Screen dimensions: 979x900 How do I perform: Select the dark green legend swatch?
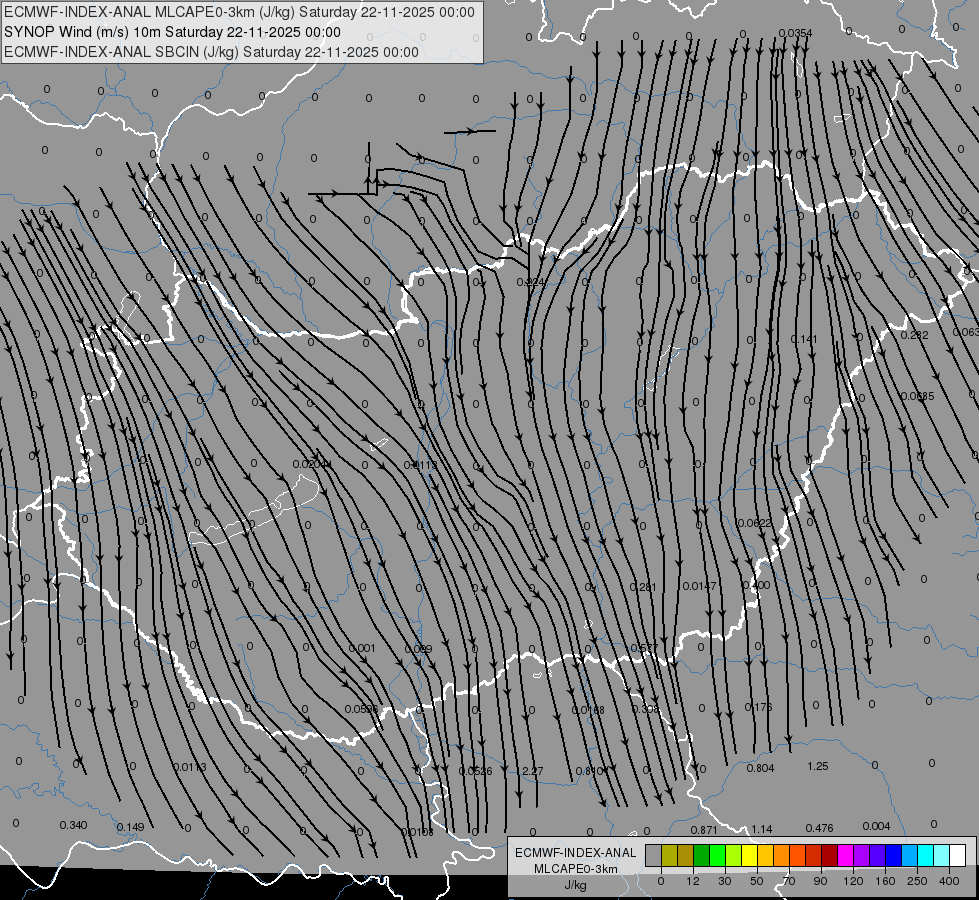pos(702,855)
